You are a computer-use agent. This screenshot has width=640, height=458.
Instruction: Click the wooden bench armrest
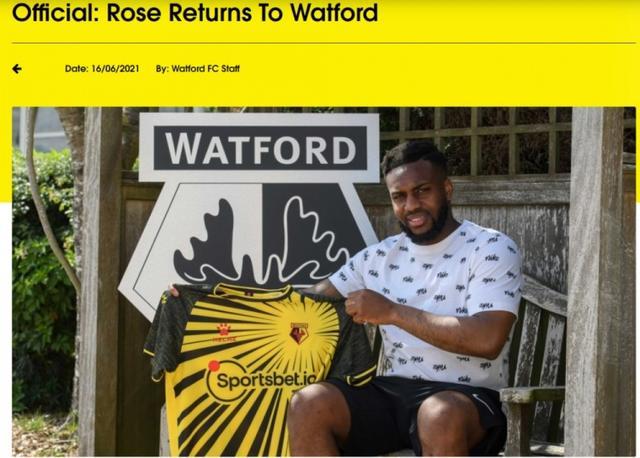click(x=533, y=394)
